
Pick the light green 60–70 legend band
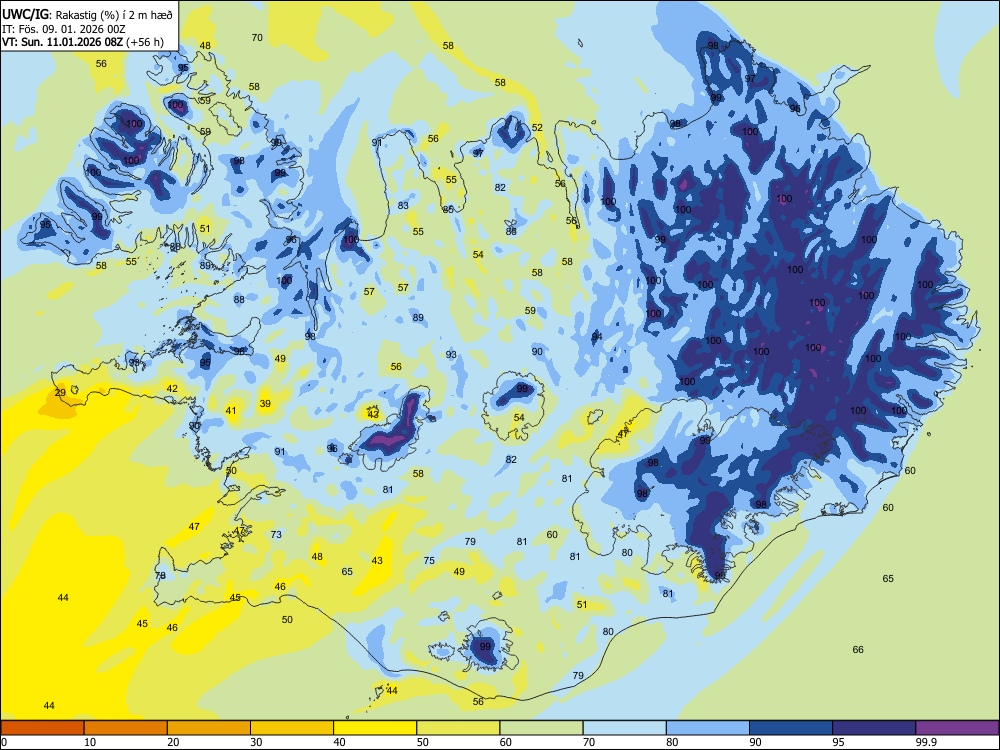pyautogui.click(x=541, y=728)
